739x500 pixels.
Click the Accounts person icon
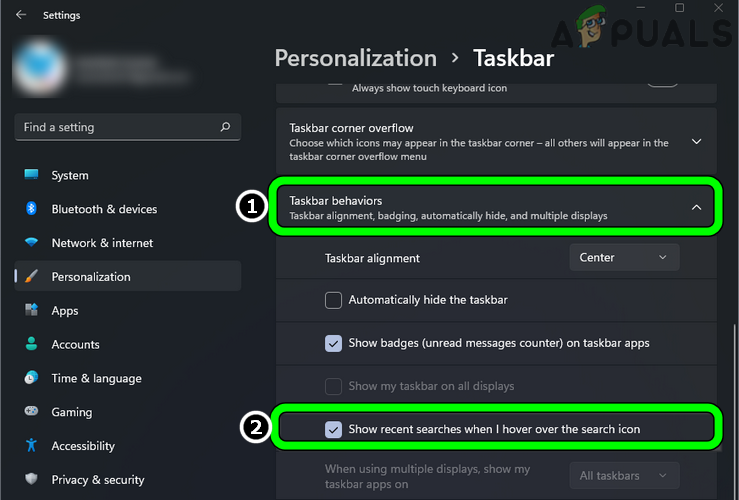pyautogui.click(x=32, y=345)
